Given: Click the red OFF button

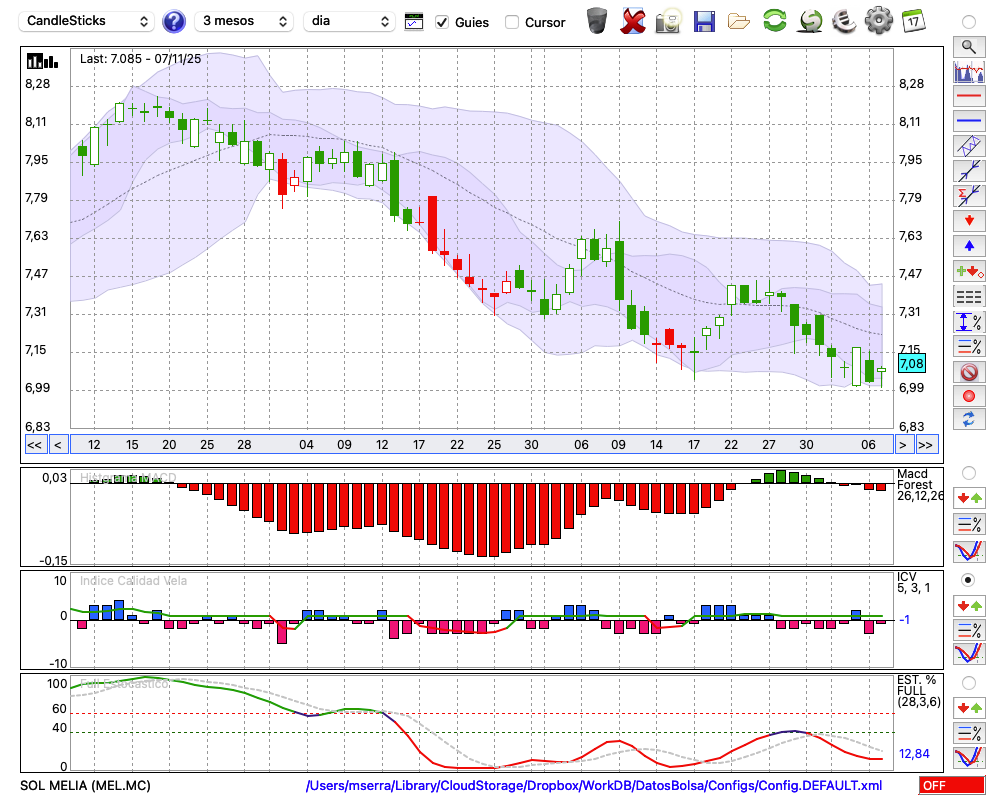Looking at the screenshot, I should click(951, 785).
